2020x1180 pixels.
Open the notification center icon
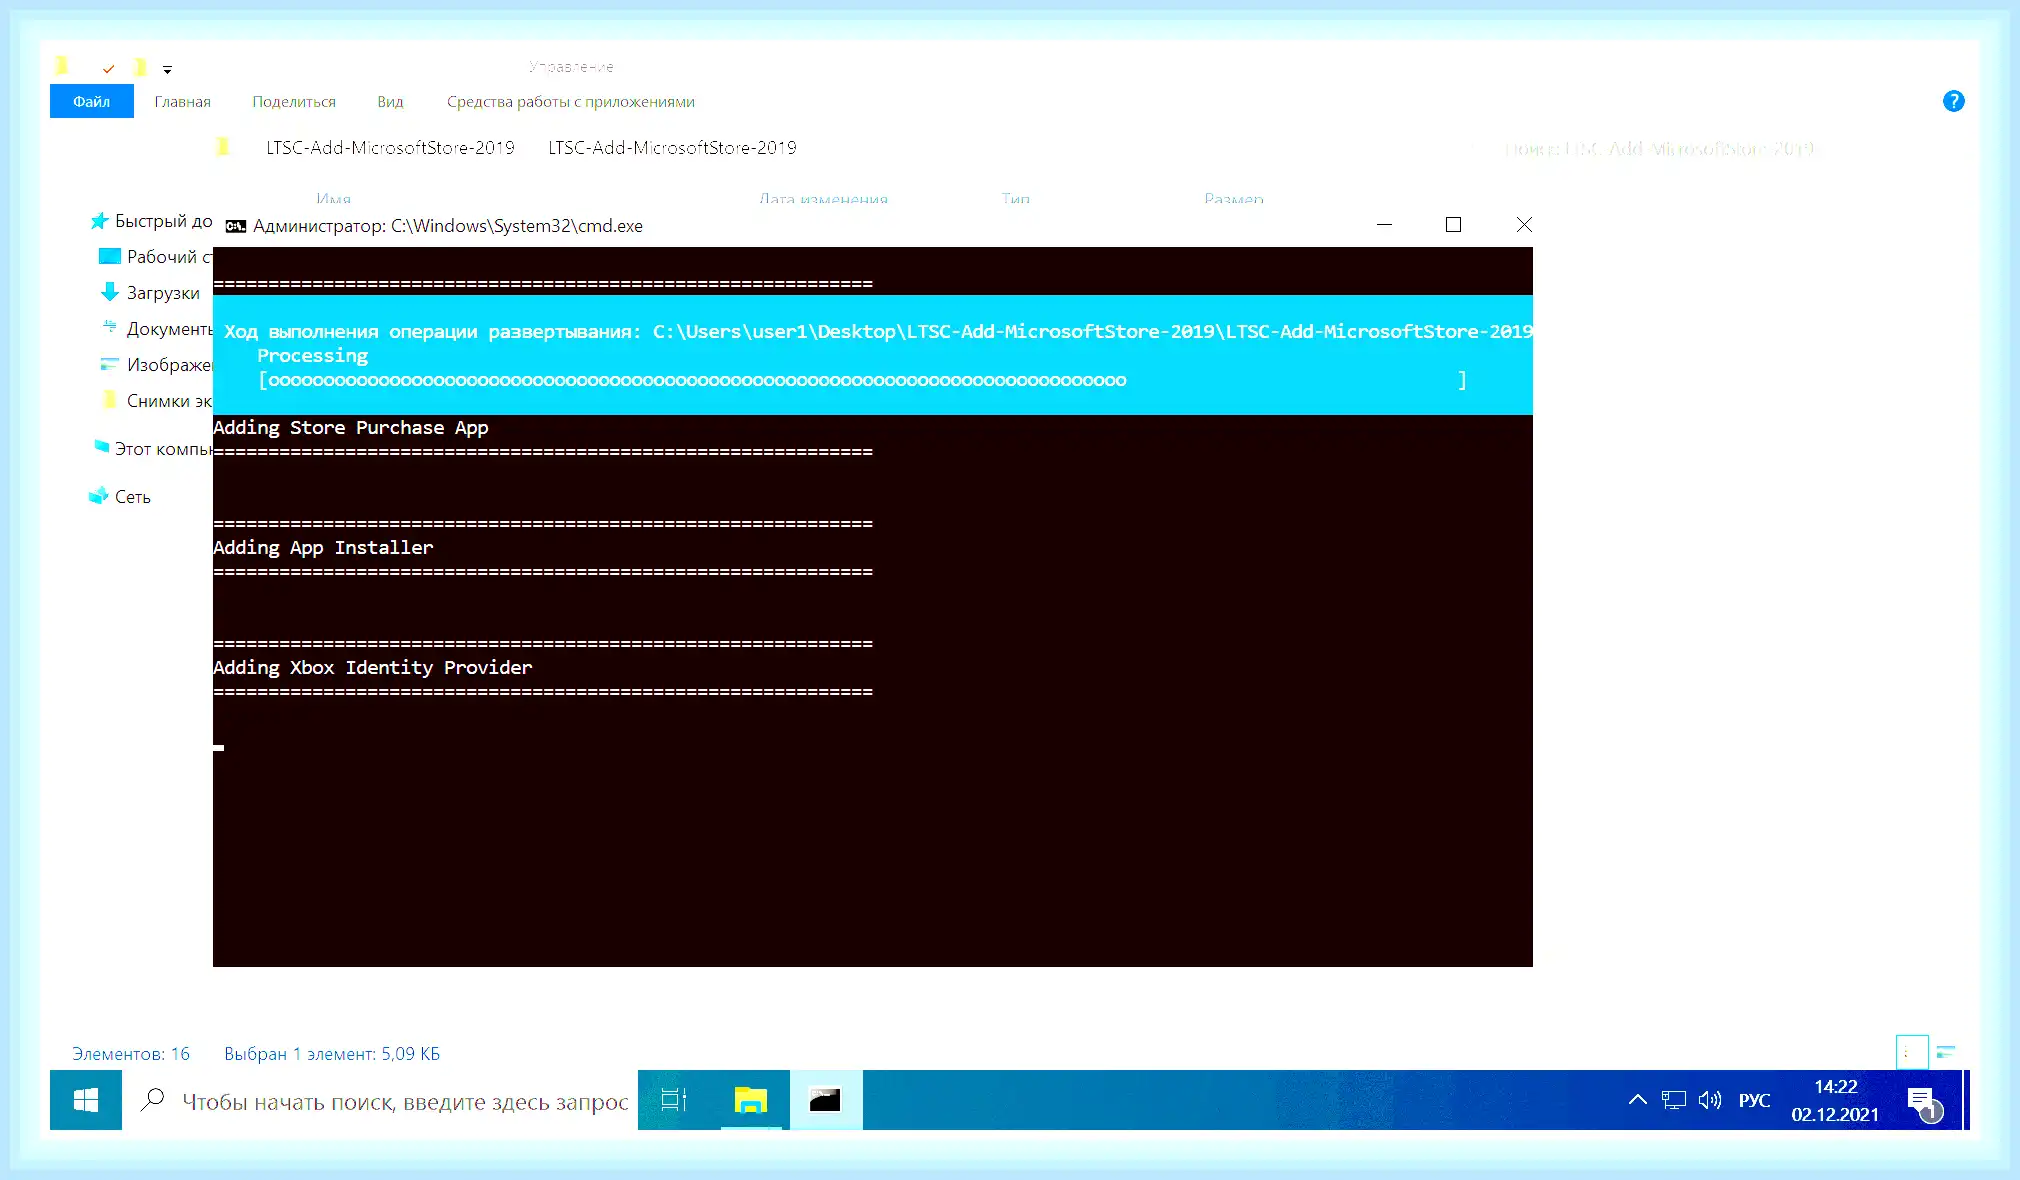pos(1923,1102)
